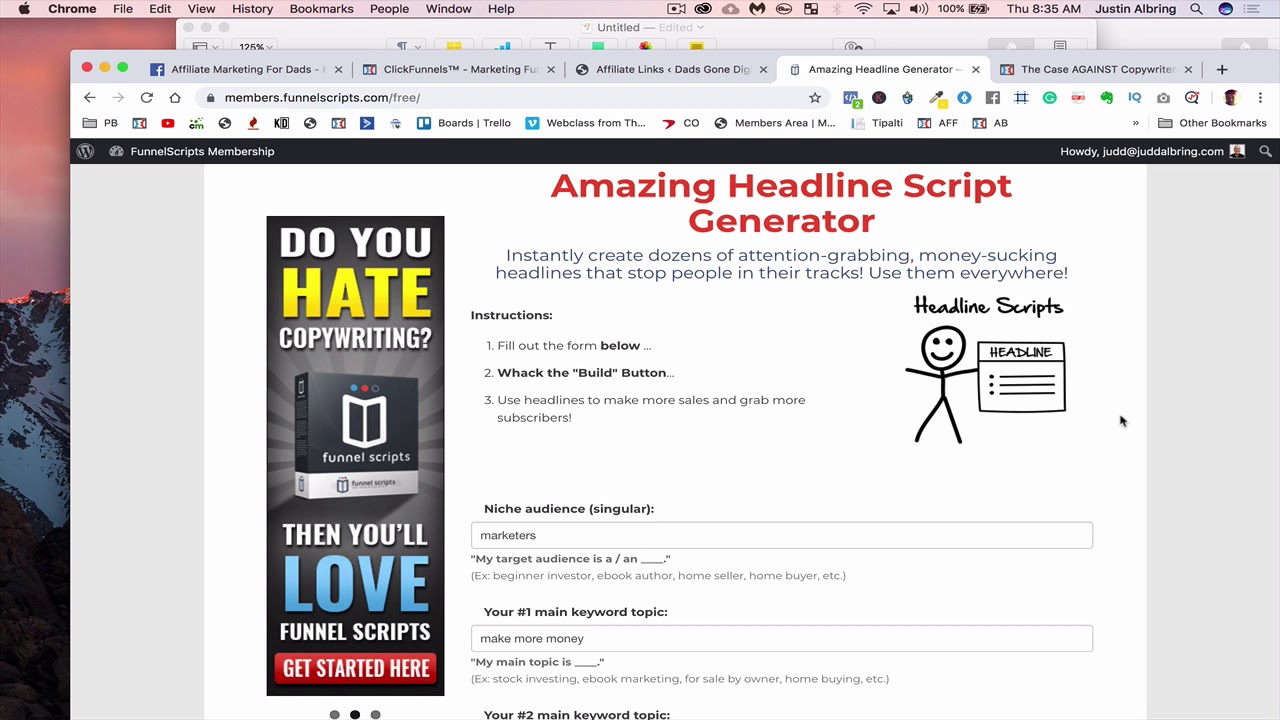The height and width of the screenshot is (720, 1280).
Task: Click the KD bookmark icon
Action: [282, 123]
